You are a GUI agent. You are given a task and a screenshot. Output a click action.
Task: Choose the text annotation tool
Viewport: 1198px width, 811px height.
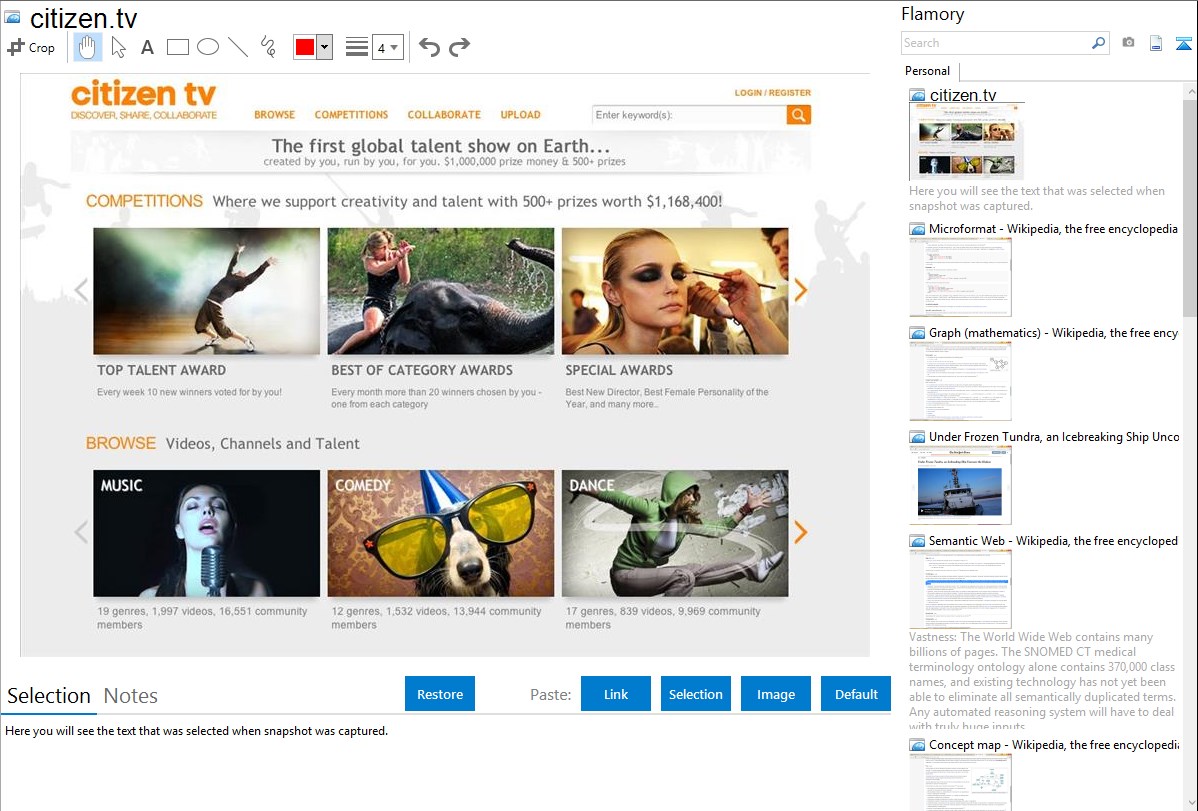pyautogui.click(x=147, y=47)
